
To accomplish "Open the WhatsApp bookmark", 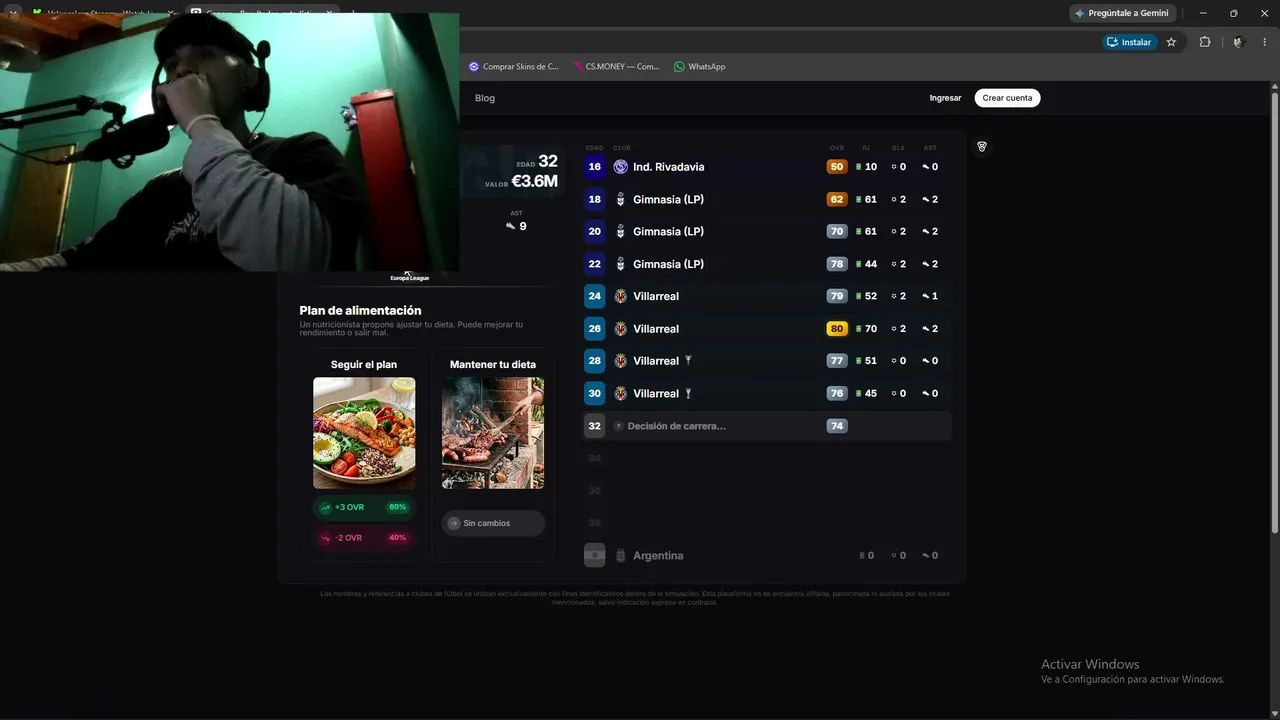I will tap(699, 67).
